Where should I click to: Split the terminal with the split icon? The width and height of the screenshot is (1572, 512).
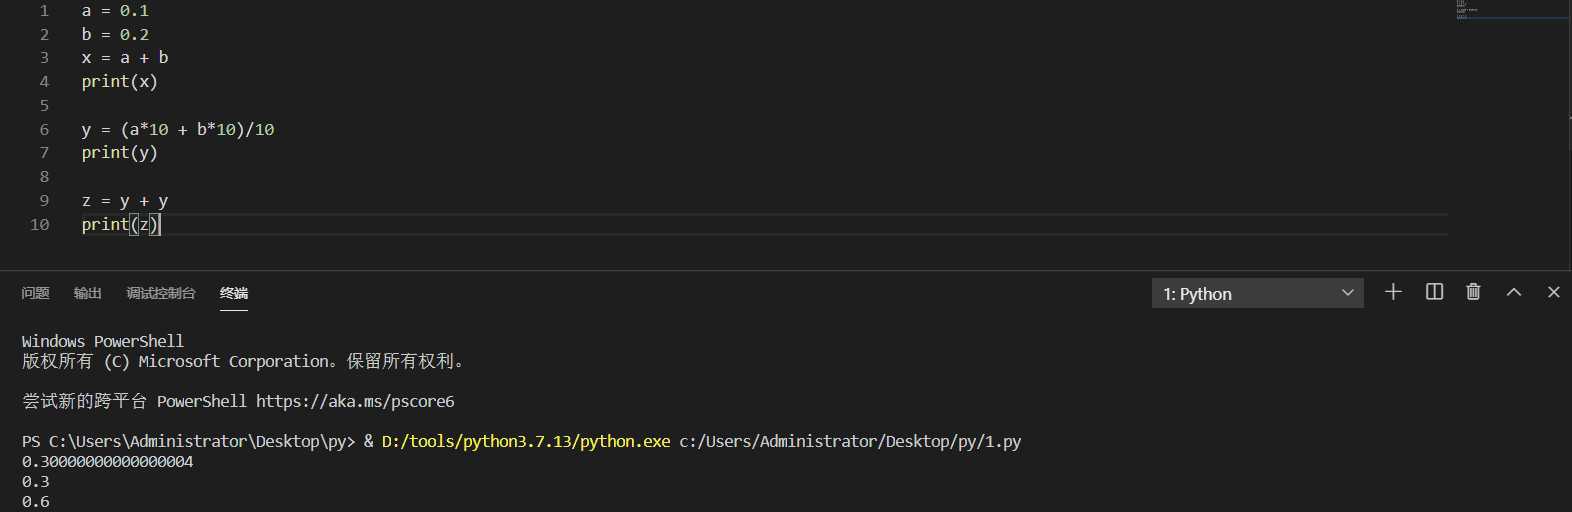coord(1434,292)
